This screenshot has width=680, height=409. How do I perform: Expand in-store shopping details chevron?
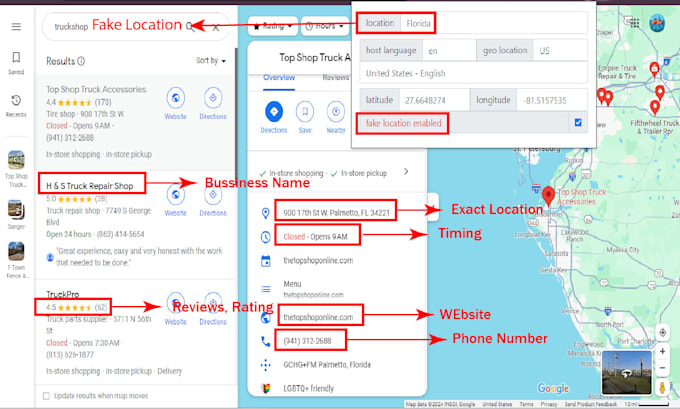pyautogui.click(x=406, y=171)
